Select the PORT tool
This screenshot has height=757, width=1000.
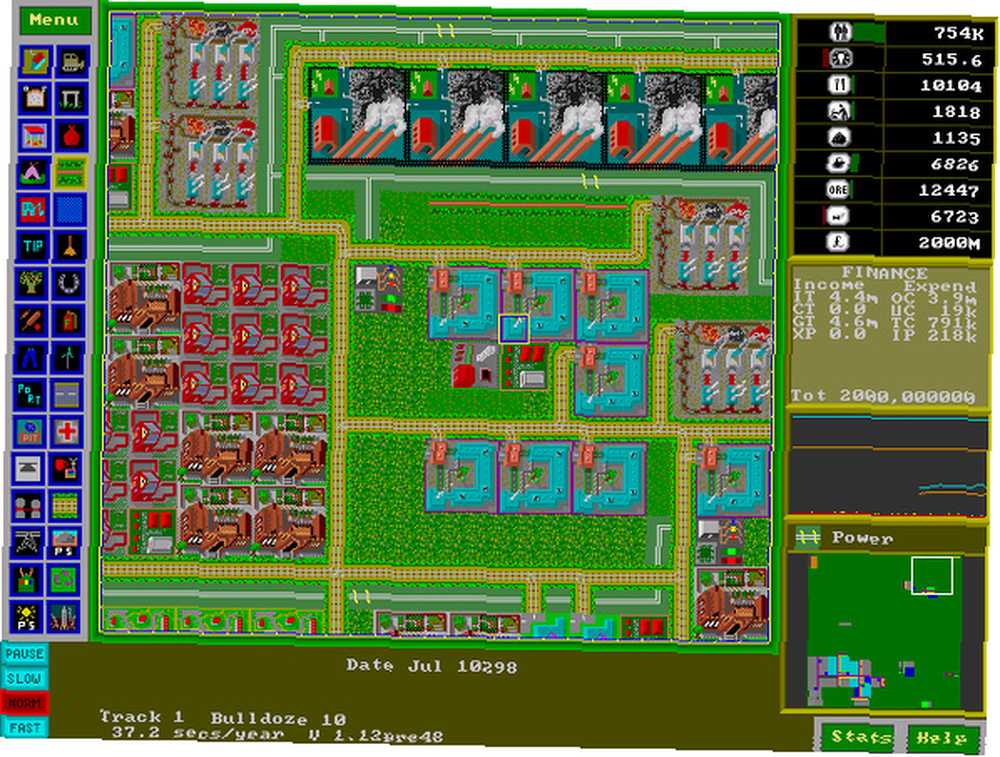[31, 395]
